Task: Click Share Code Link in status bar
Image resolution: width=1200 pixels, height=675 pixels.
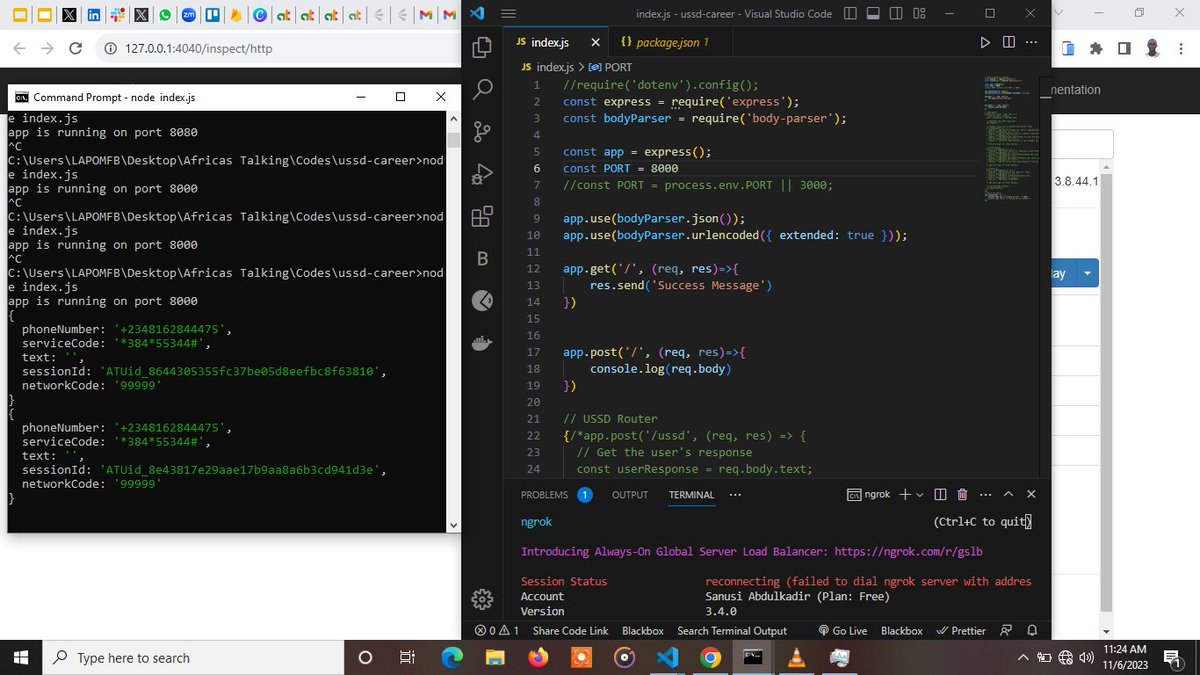Action: (x=570, y=631)
